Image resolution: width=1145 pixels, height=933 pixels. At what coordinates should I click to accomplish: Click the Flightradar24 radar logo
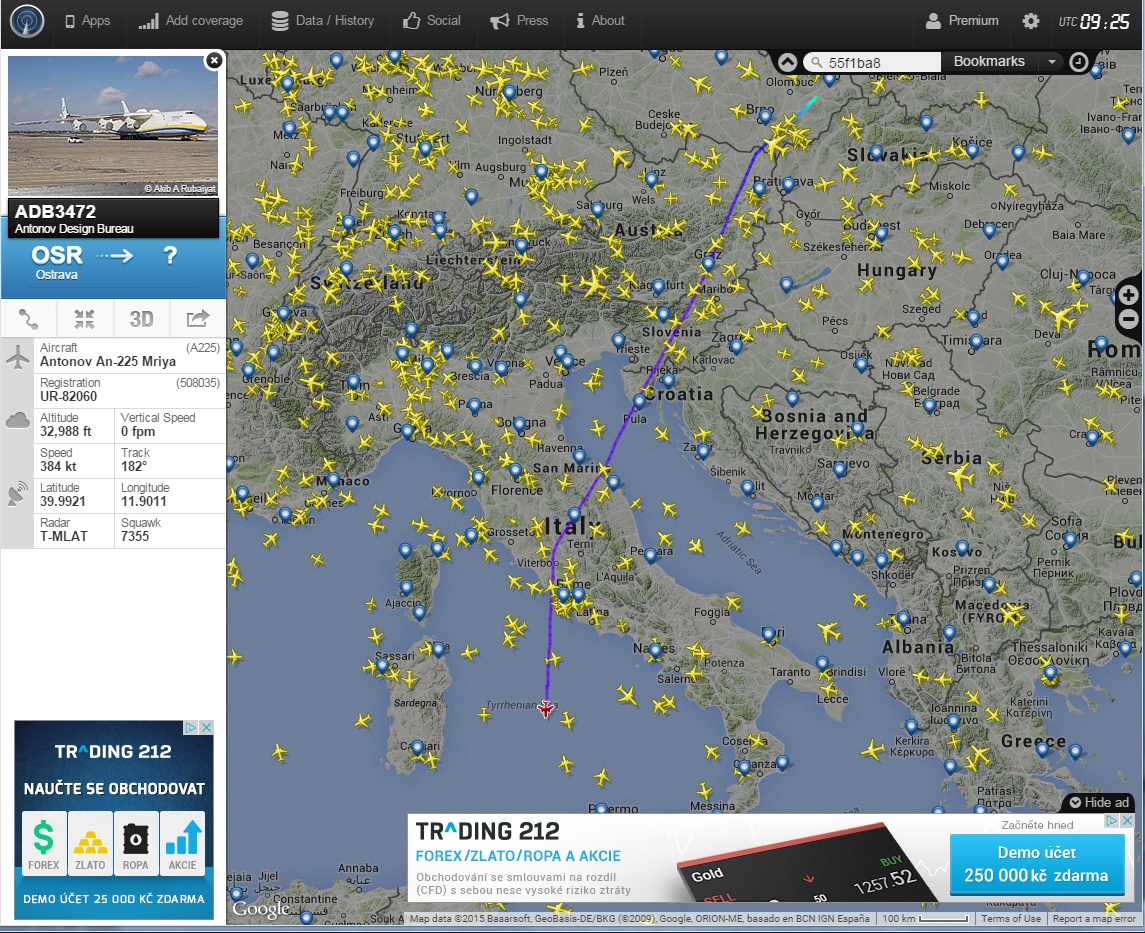(x=27, y=21)
